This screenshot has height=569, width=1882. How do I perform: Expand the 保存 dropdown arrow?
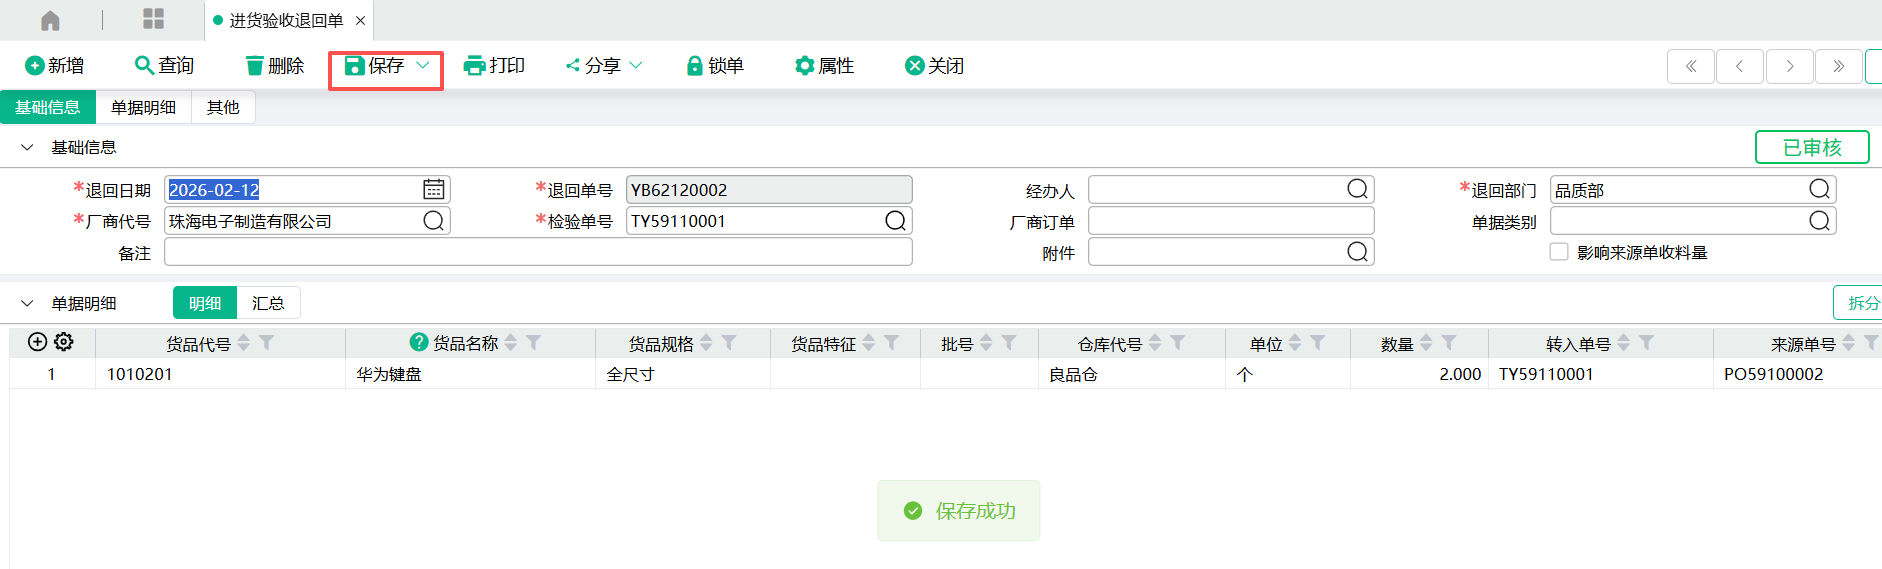point(423,65)
